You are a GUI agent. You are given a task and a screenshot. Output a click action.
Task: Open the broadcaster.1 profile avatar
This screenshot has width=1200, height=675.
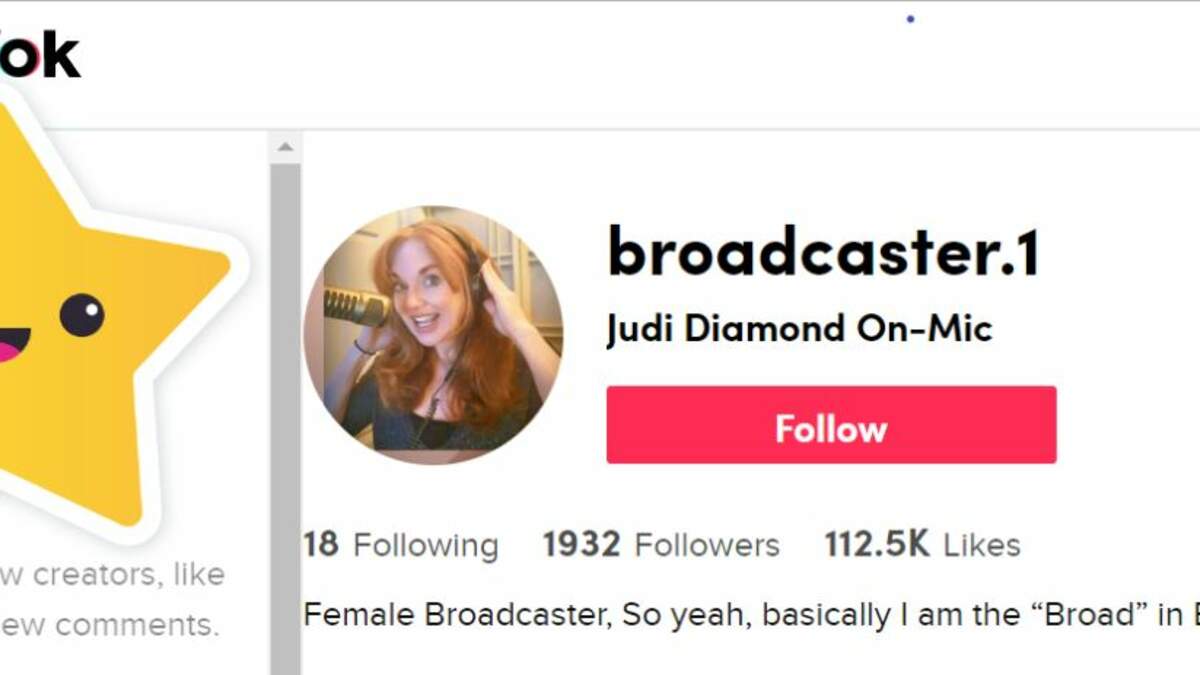(x=433, y=335)
